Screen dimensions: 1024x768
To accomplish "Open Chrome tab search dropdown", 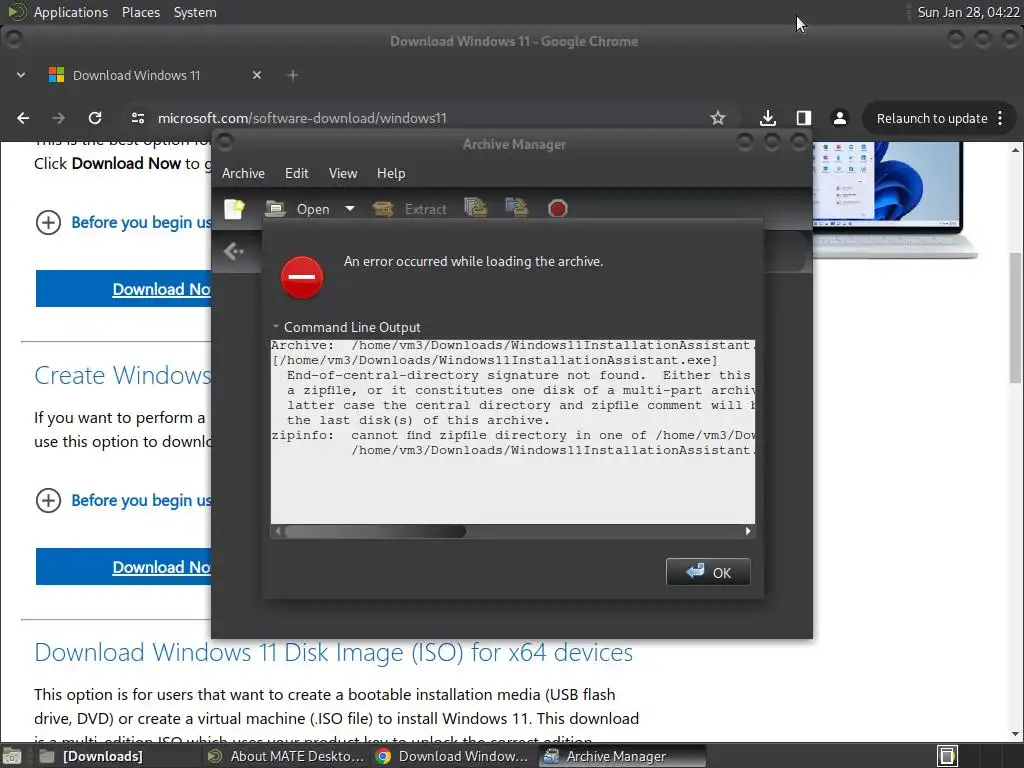I will point(21,75).
